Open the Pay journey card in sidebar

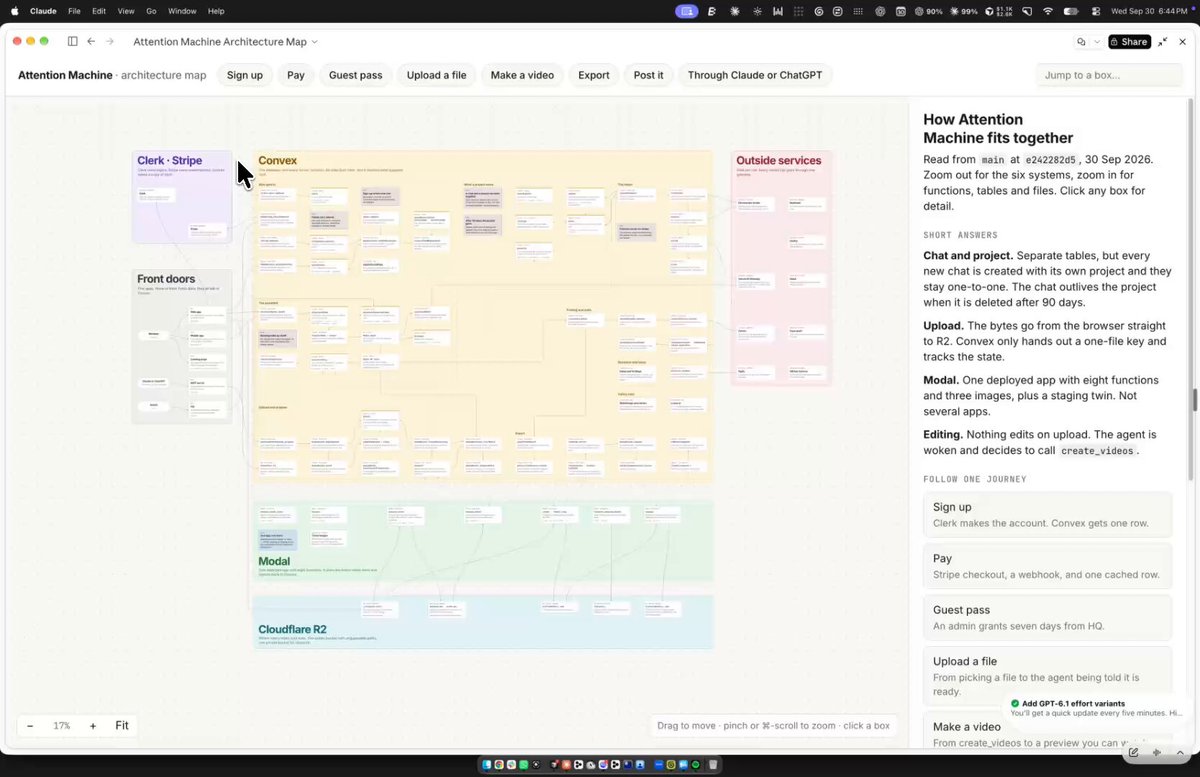[x=1047, y=566]
